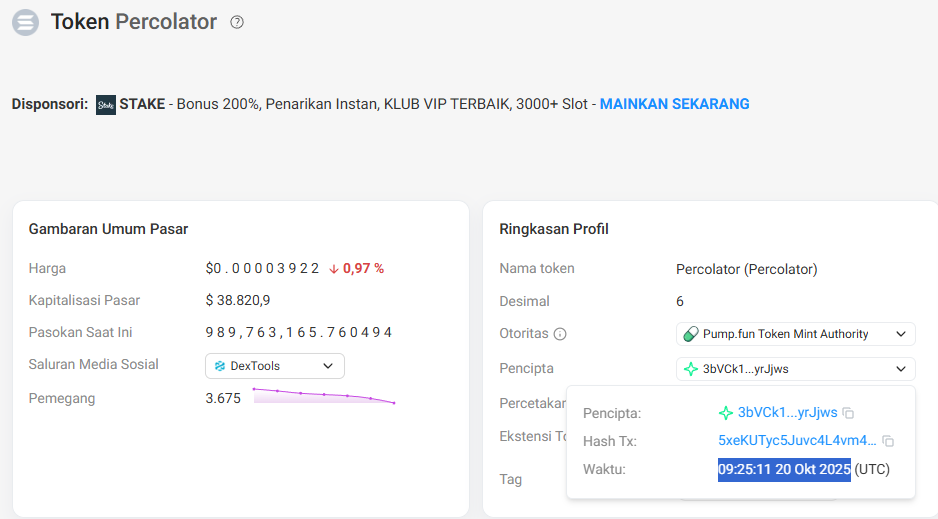Click the highlighted Waktu timestamp
Viewport: 938px width, 519px height.
(x=784, y=469)
